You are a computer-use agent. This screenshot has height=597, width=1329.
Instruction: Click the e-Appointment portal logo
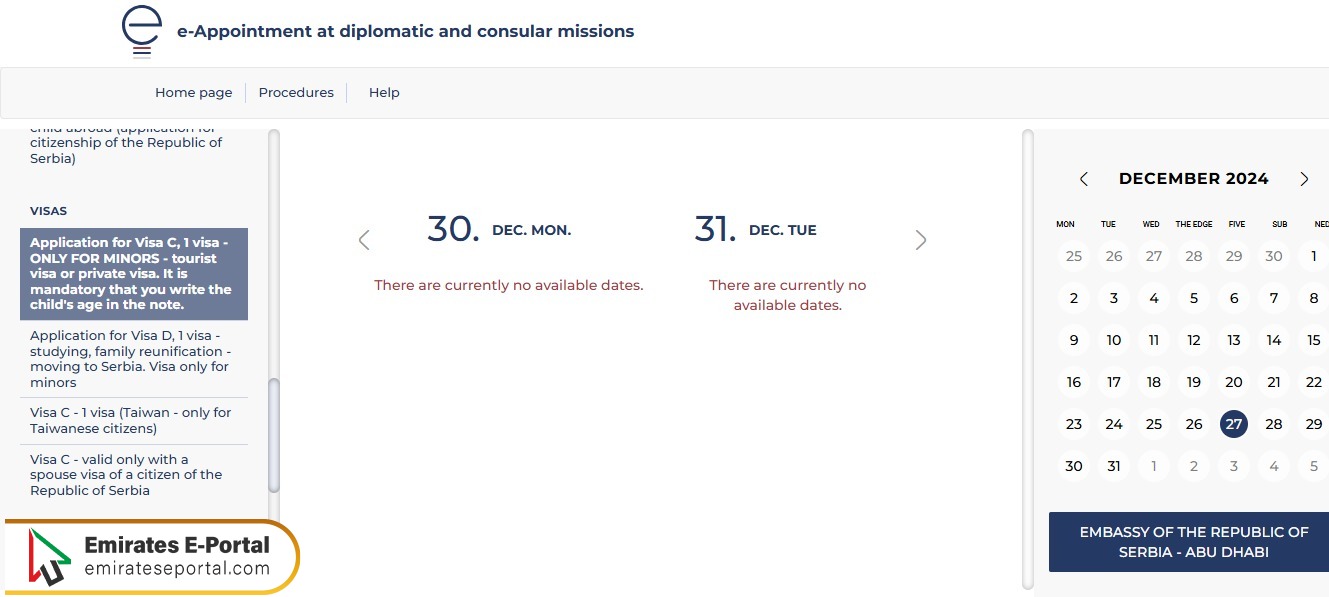pos(141,30)
